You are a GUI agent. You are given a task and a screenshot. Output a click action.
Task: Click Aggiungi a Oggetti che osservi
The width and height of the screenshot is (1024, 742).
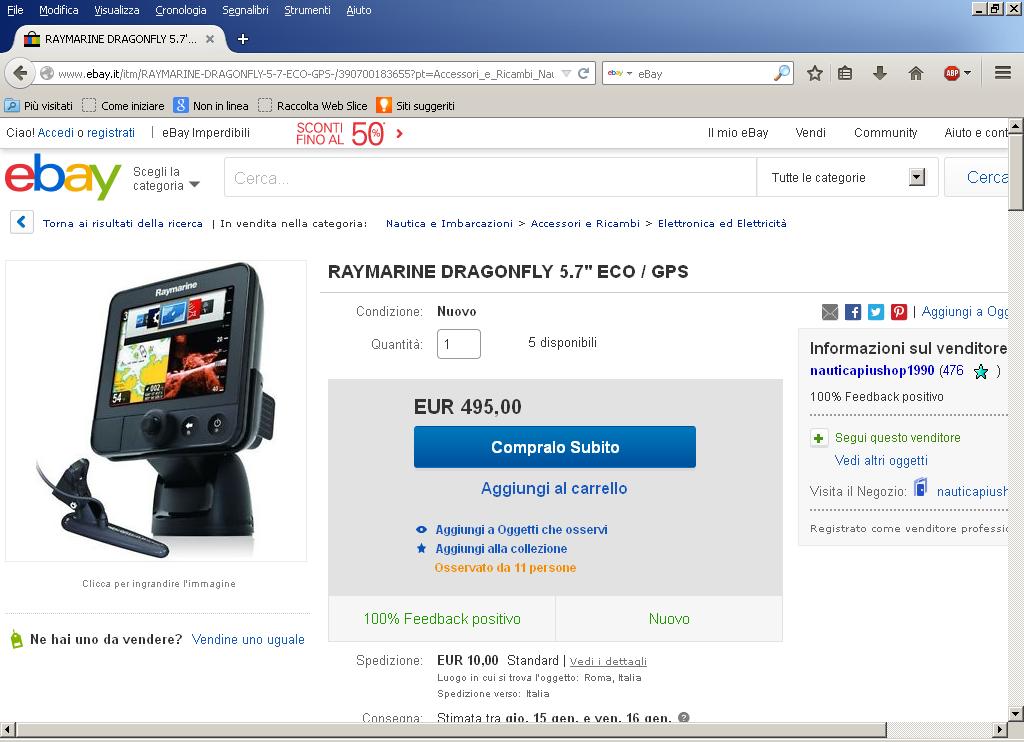coord(521,529)
